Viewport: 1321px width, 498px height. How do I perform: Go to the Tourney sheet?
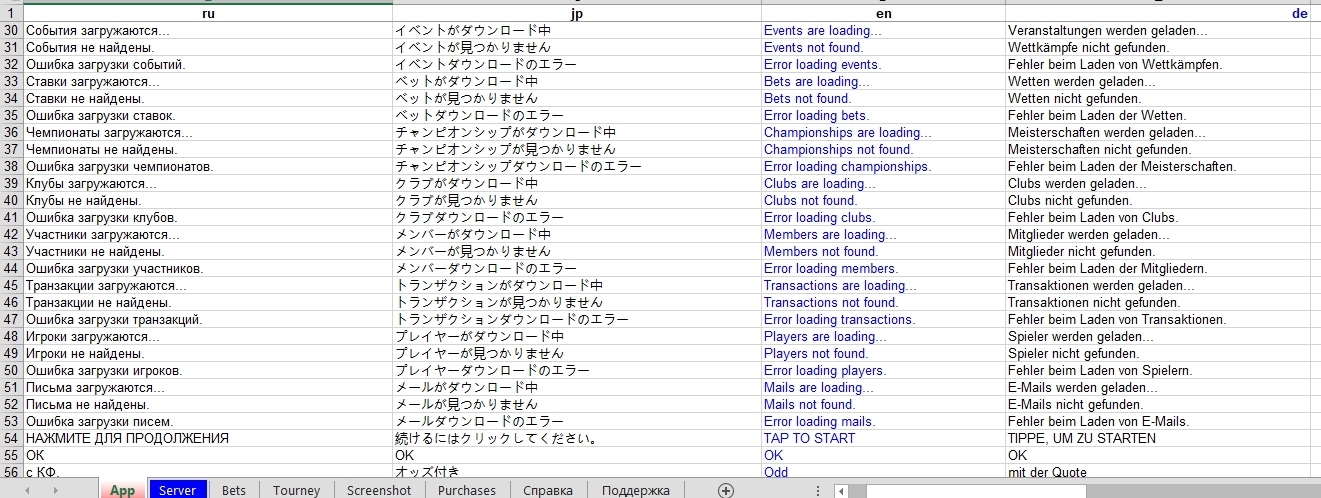pos(296,490)
